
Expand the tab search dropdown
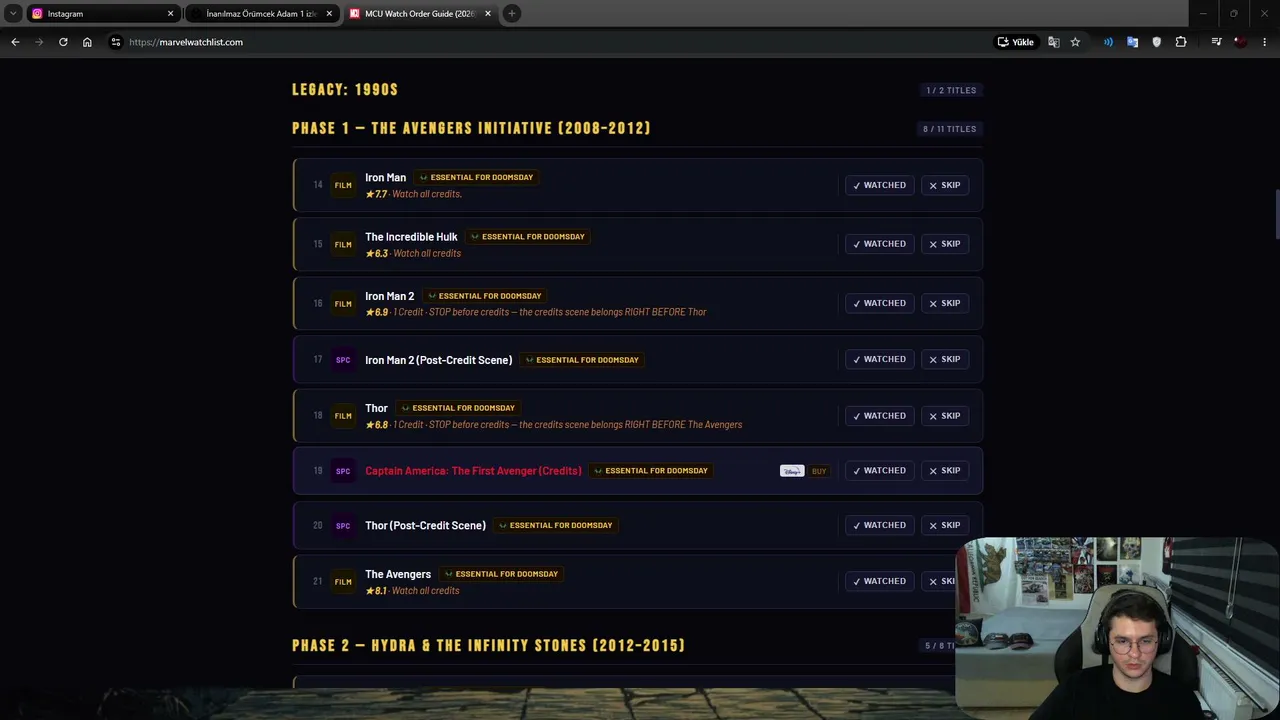(x=13, y=13)
